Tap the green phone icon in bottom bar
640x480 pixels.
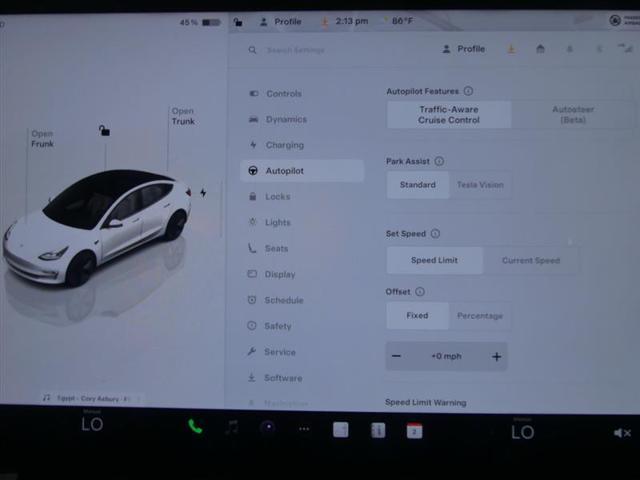(x=195, y=427)
